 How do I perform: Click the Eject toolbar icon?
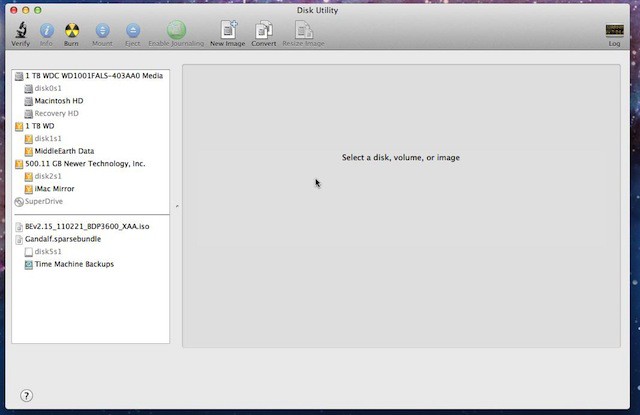click(132, 31)
